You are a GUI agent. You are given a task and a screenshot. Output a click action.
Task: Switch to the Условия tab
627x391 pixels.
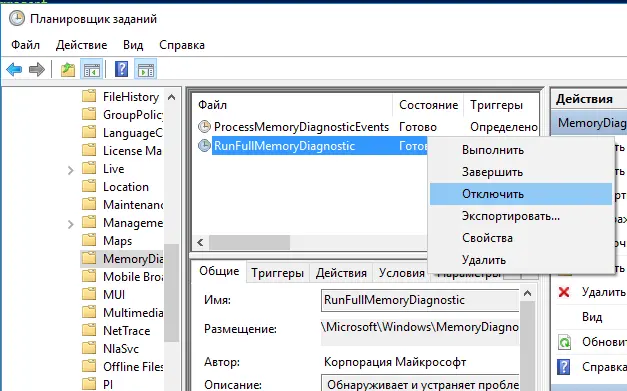click(x=401, y=273)
